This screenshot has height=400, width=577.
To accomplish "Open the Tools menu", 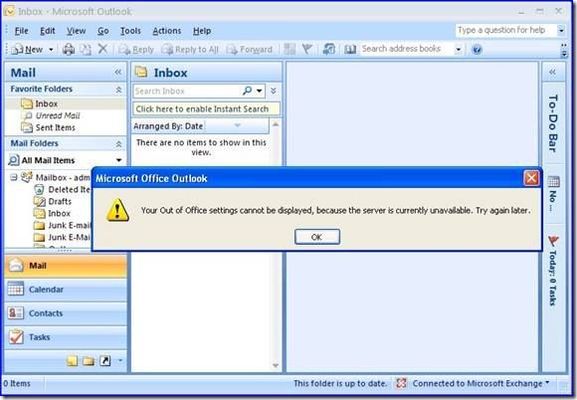I will click(x=131, y=31).
